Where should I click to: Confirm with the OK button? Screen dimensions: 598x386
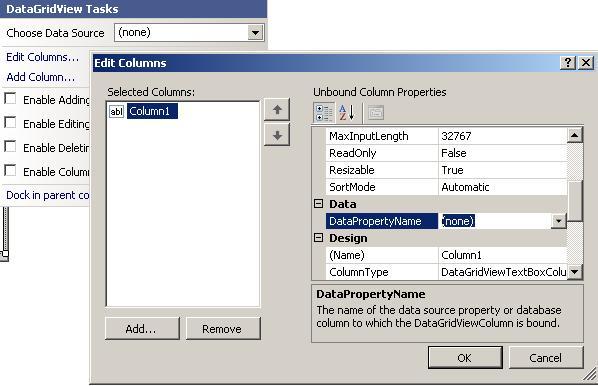(465, 358)
